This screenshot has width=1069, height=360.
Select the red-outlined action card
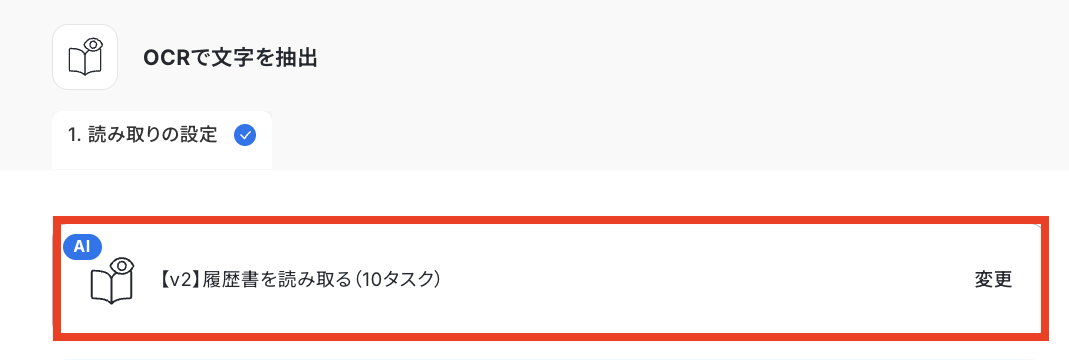551,278
